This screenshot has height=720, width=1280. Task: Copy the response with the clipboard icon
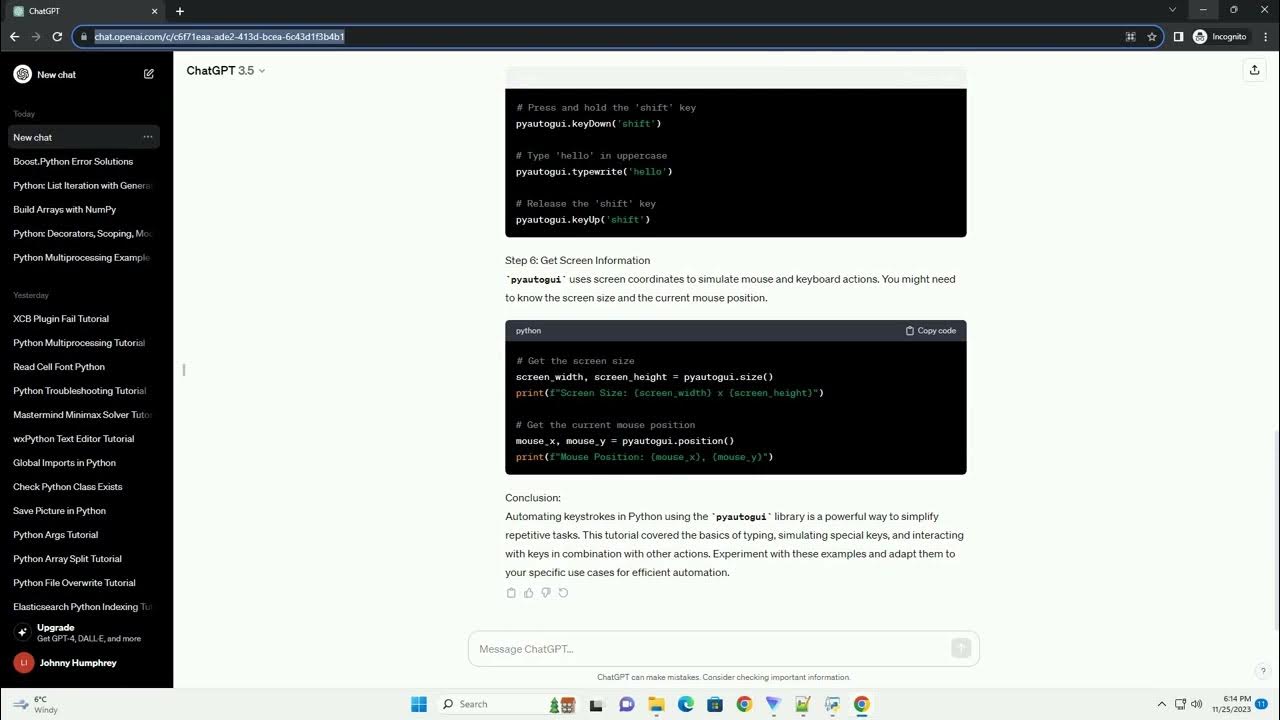pos(511,593)
